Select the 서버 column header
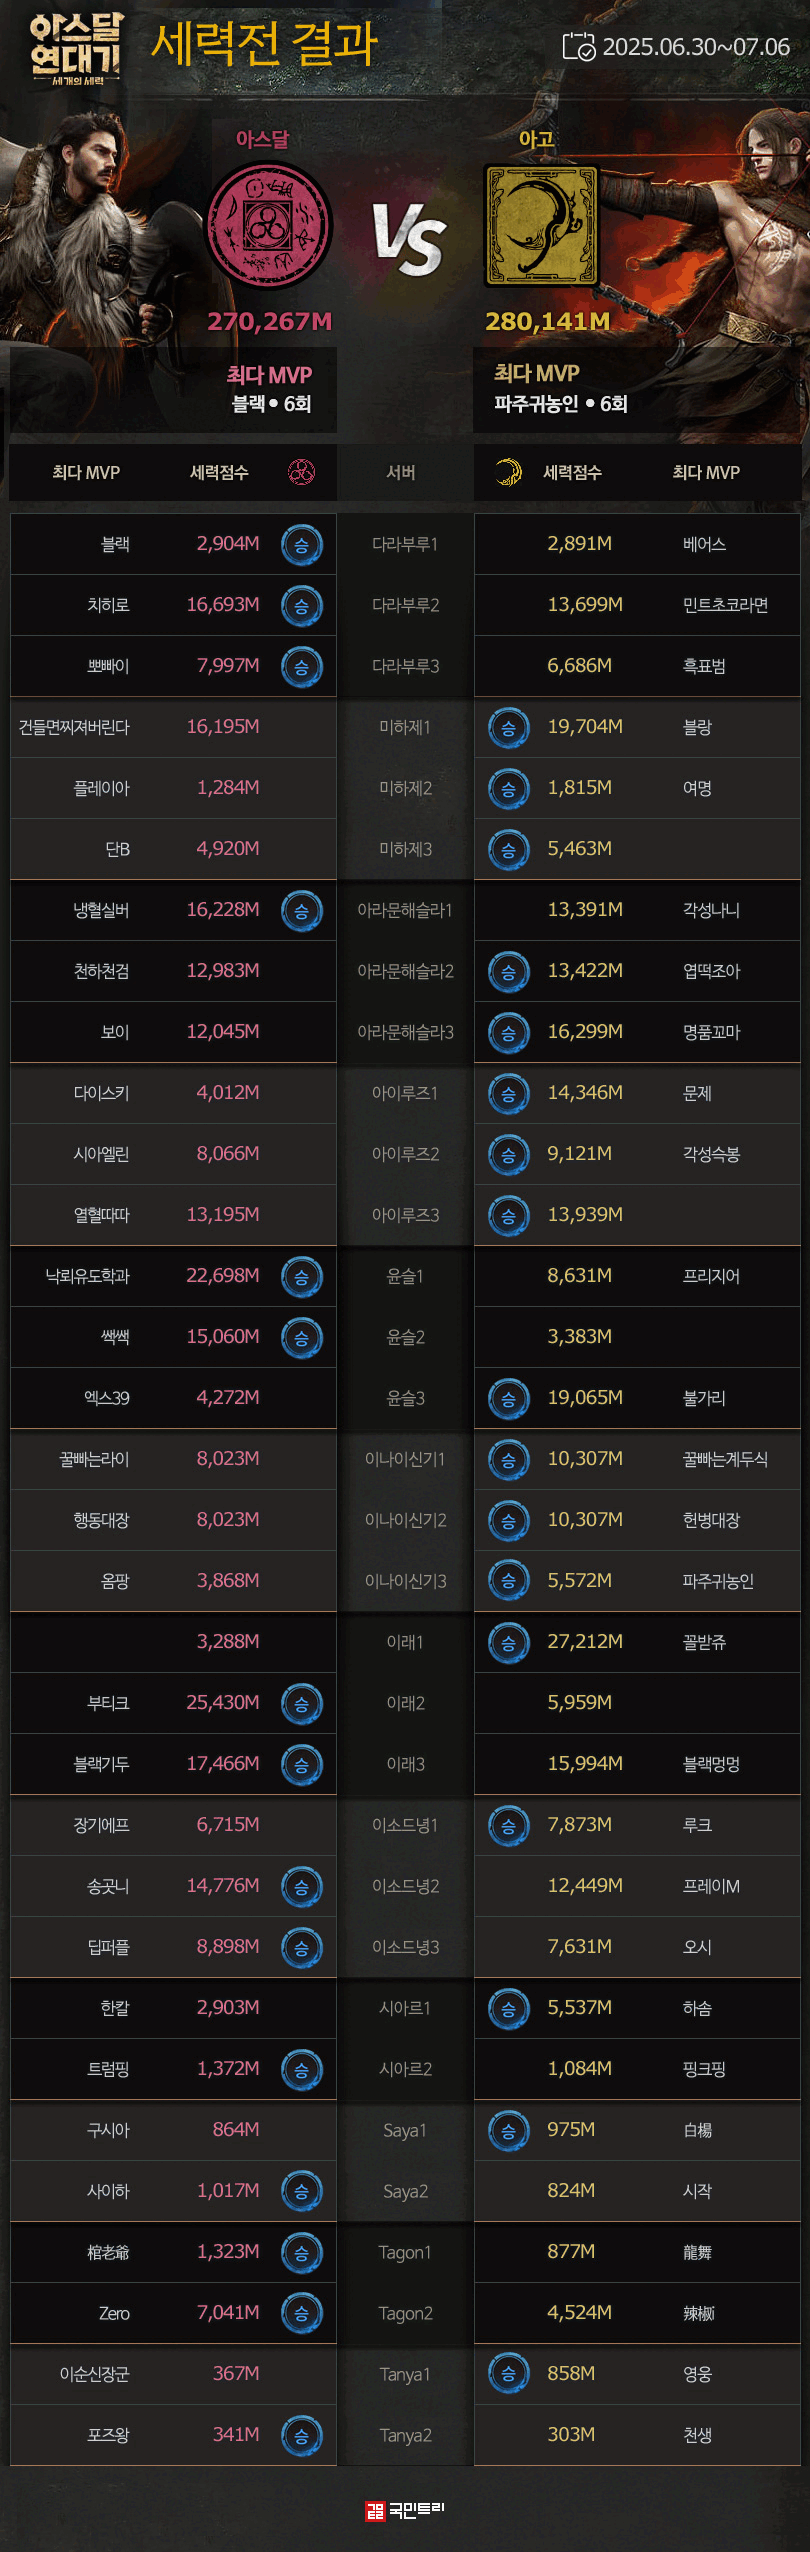Viewport: 810px width, 2552px height. pos(401,472)
